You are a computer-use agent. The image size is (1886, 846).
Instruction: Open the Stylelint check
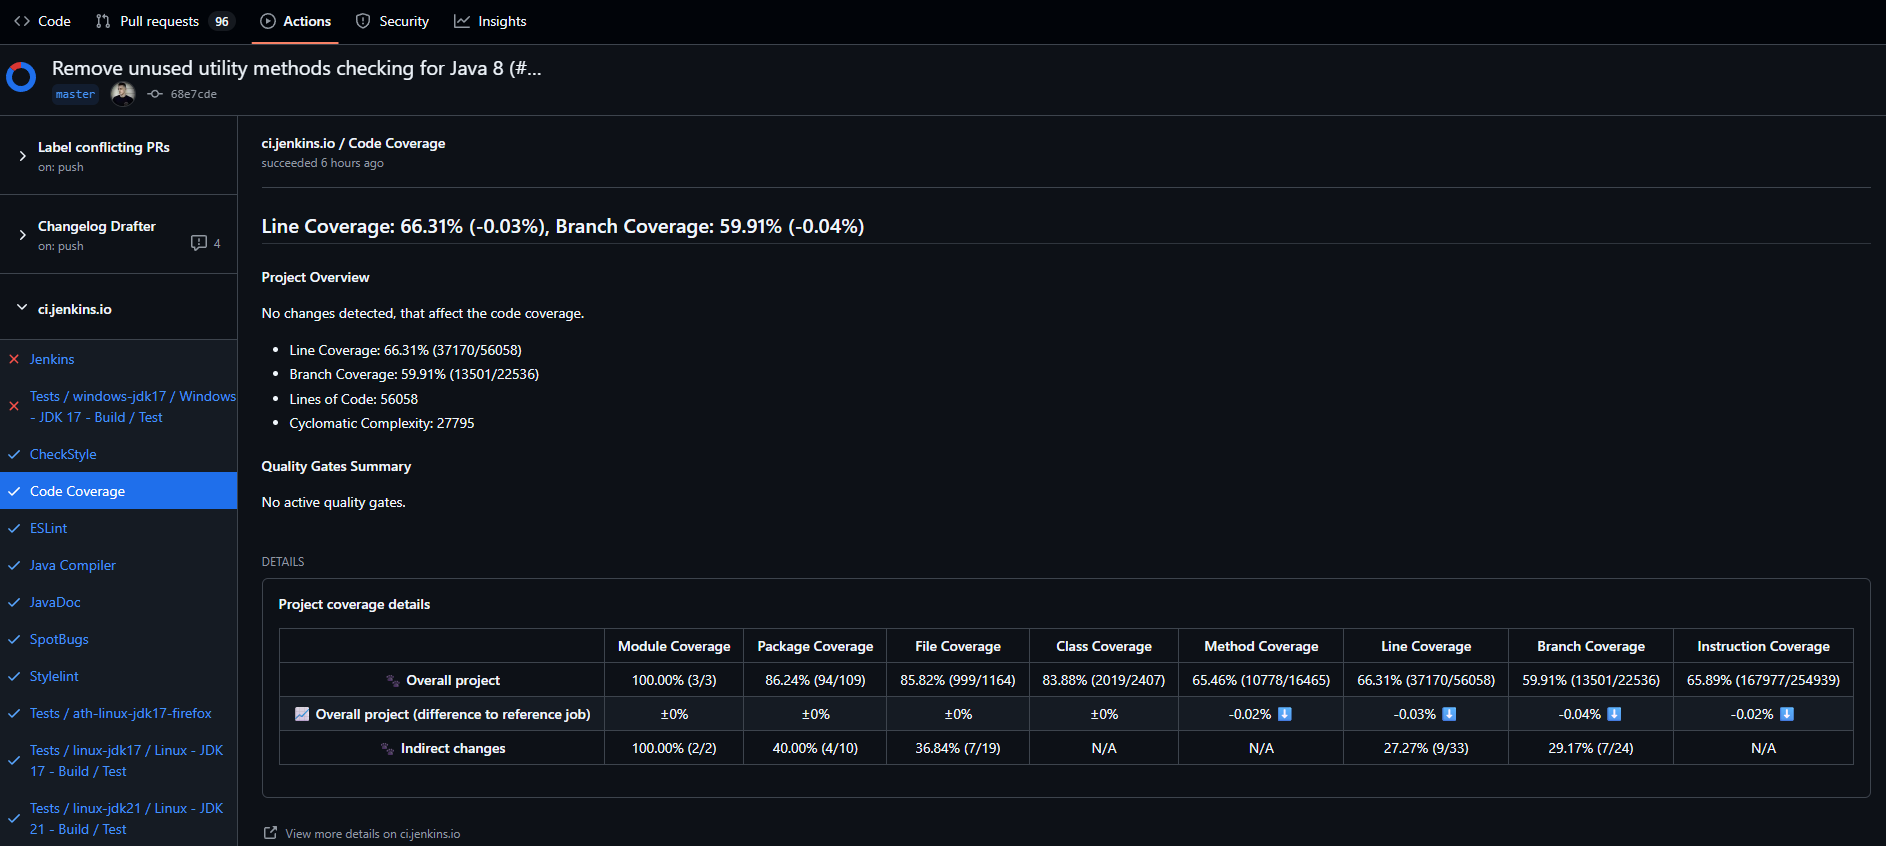54,676
